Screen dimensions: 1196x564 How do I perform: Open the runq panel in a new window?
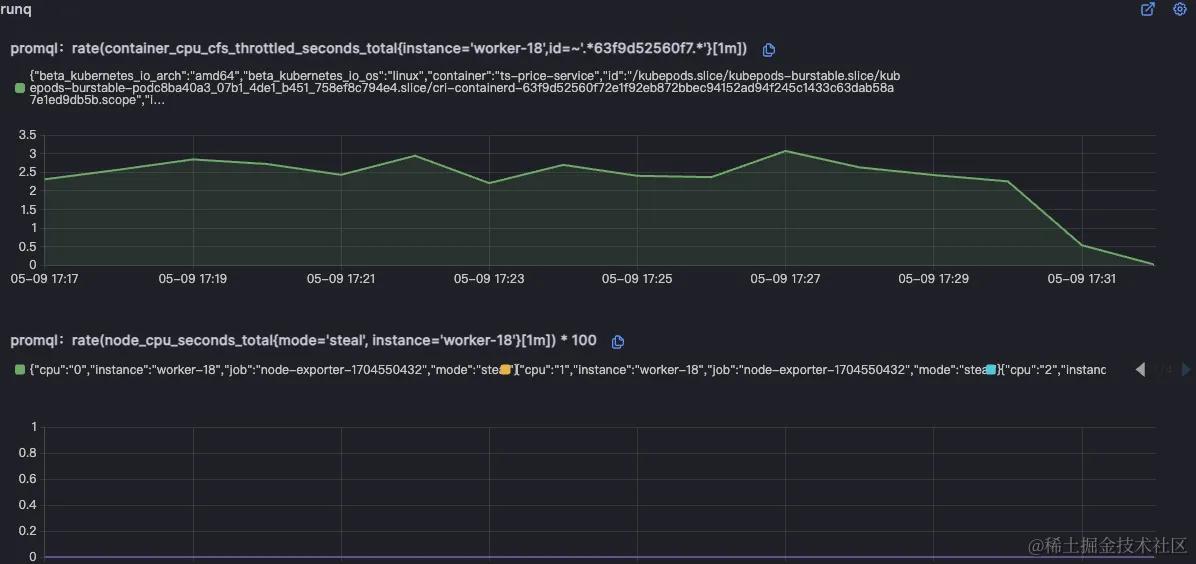pyautogui.click(x=1147, y=9)
